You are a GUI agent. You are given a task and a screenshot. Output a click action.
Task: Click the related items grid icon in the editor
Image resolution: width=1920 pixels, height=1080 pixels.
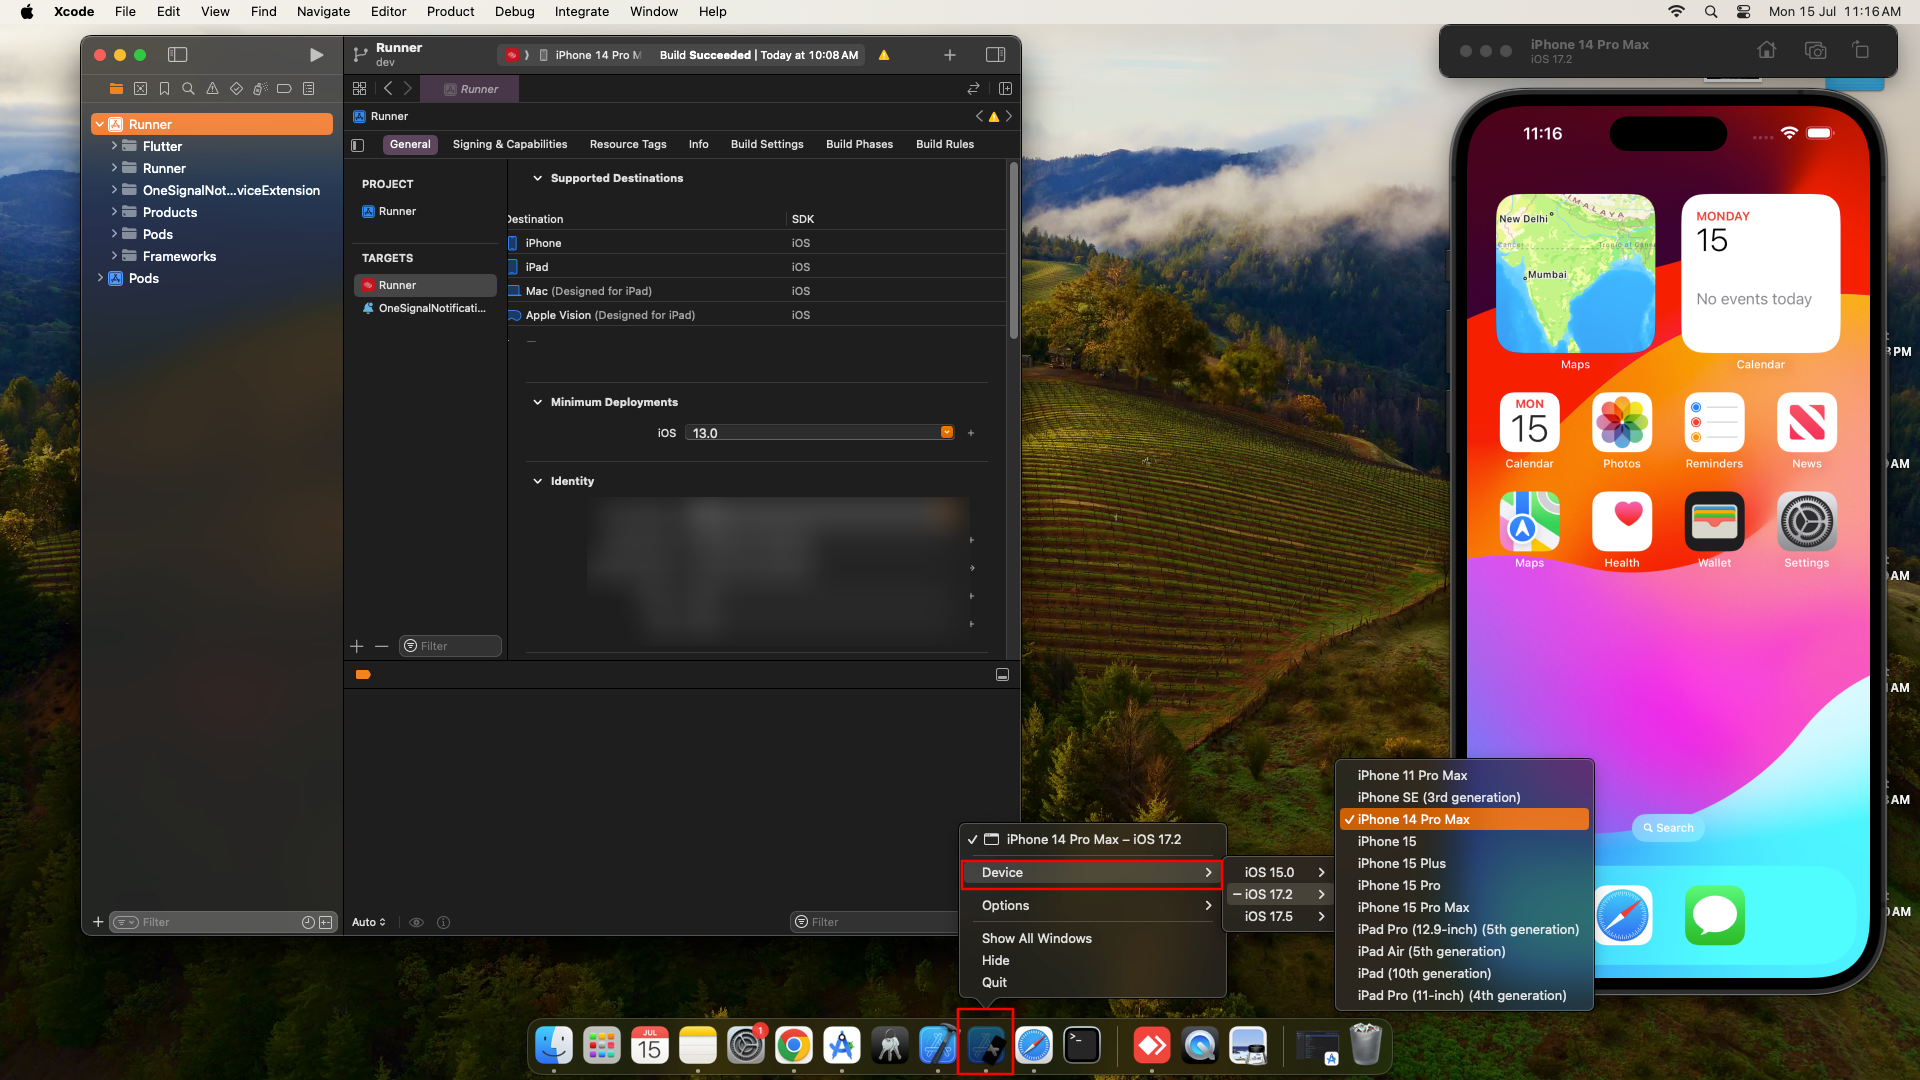[359, 88]
